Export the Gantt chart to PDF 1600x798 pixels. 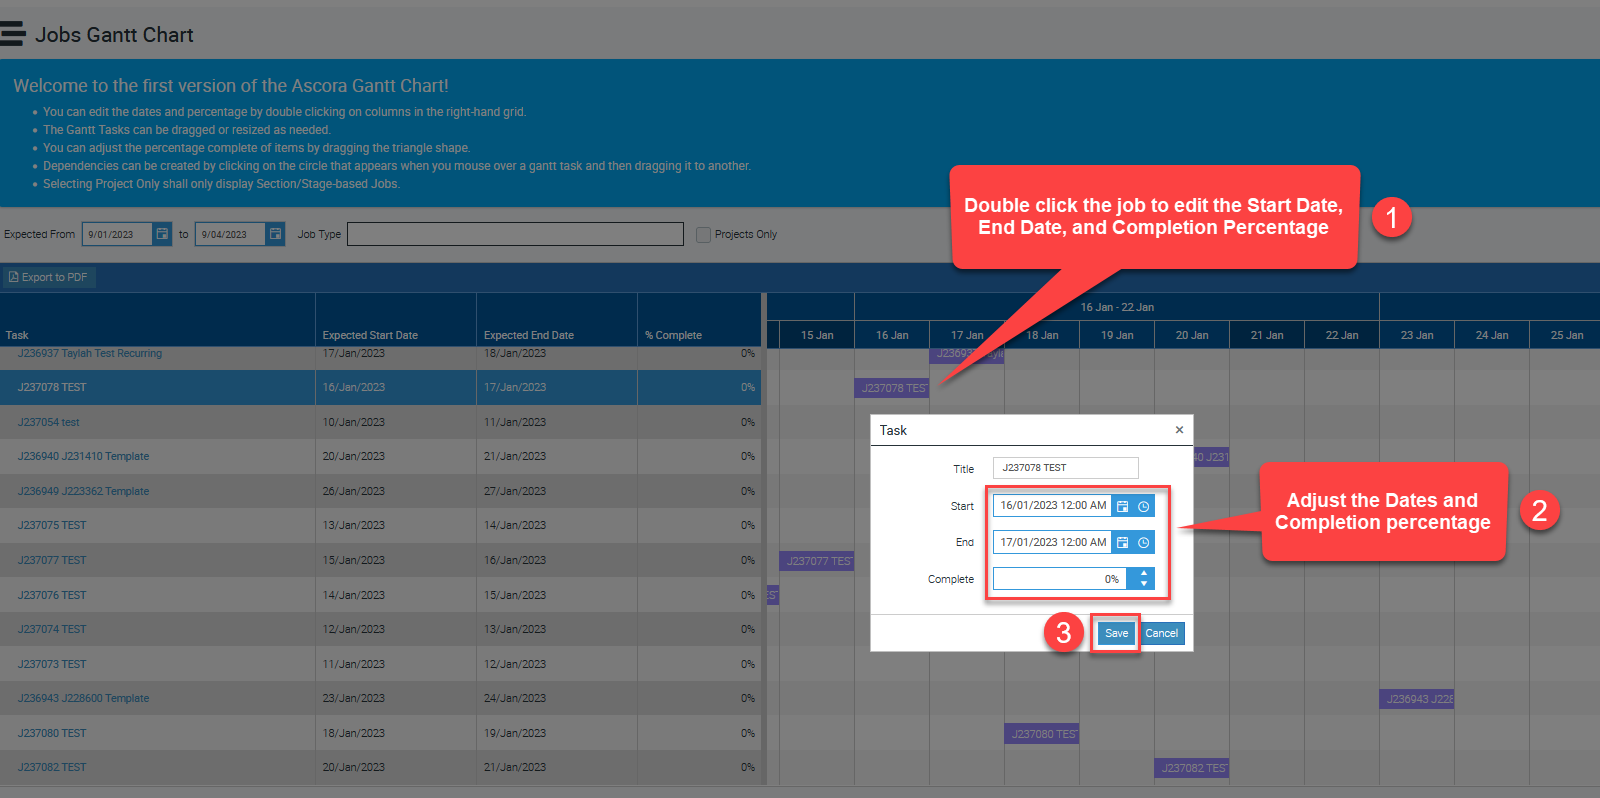pyautogui.click(x=48, y=277)
